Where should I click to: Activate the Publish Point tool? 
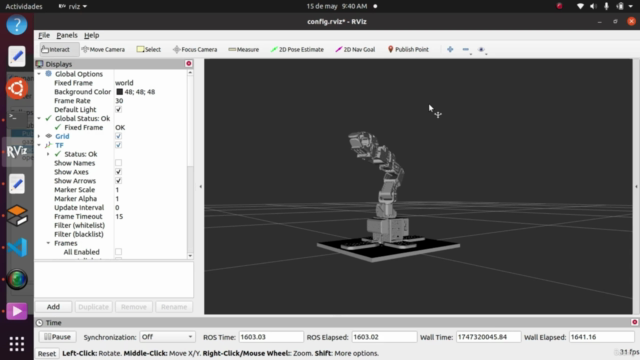[408, 49]
